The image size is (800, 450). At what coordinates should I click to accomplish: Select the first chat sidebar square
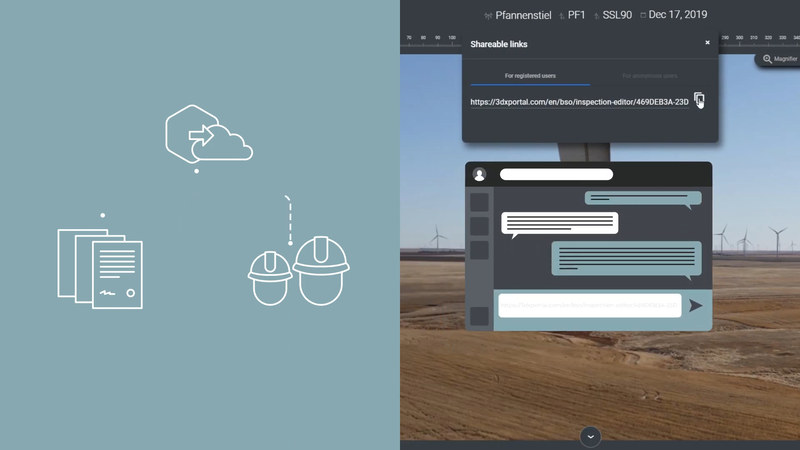click(x=480, y=202)
